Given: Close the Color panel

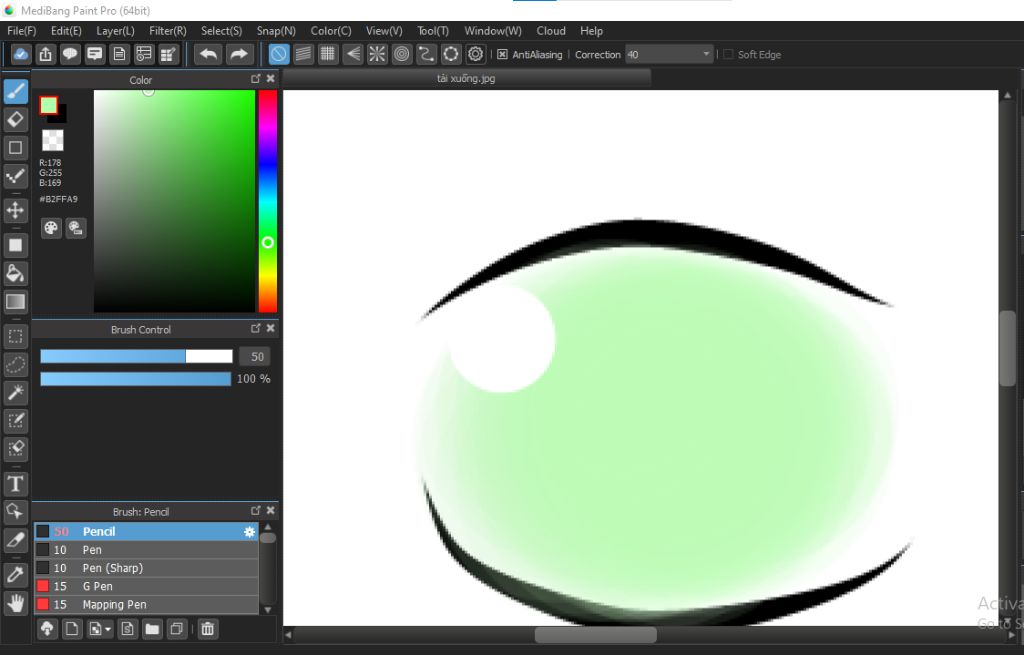Looking at the screenshot, I should click(270, 79).
